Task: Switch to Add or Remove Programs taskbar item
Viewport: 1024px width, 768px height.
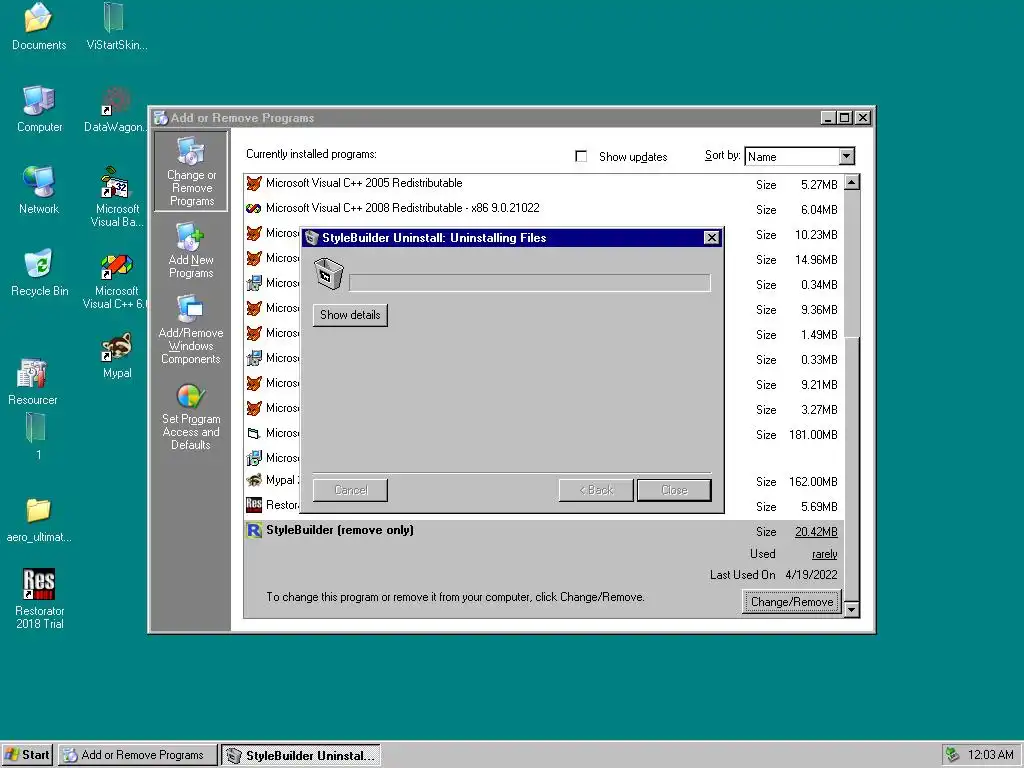Action: point(138,755)
